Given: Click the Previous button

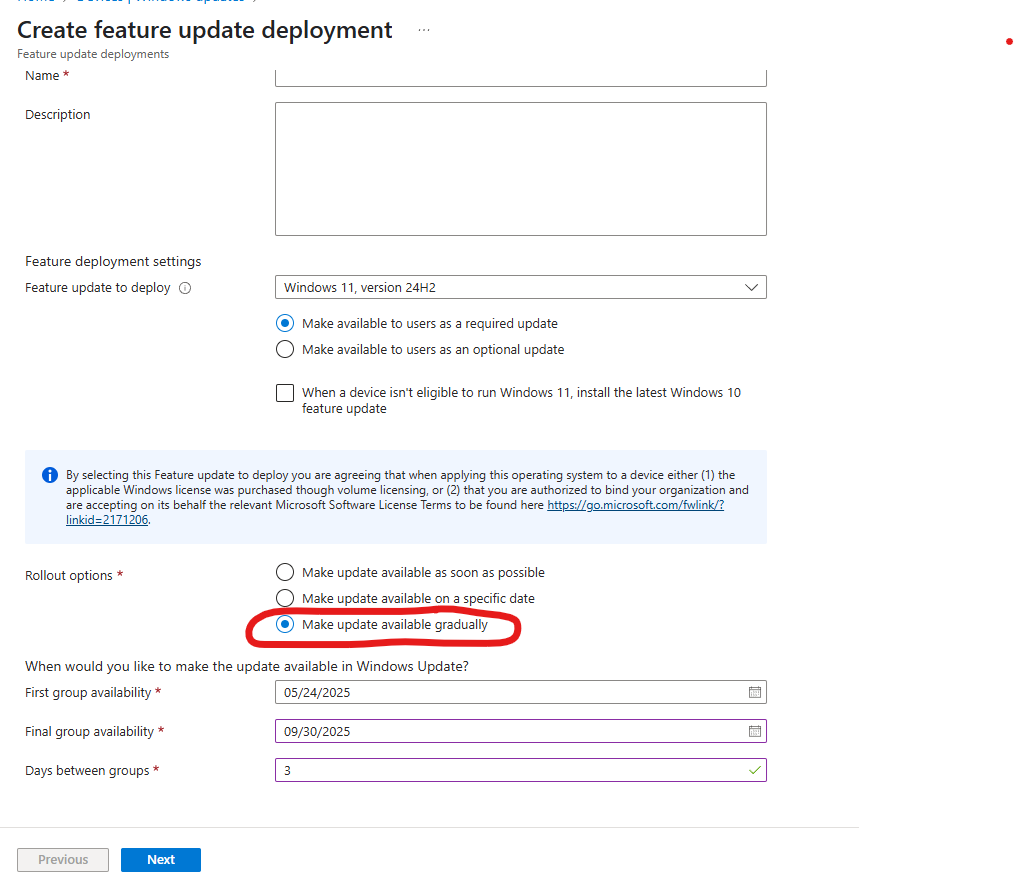Looking at the screenshot, I should [x=63, y=860].
